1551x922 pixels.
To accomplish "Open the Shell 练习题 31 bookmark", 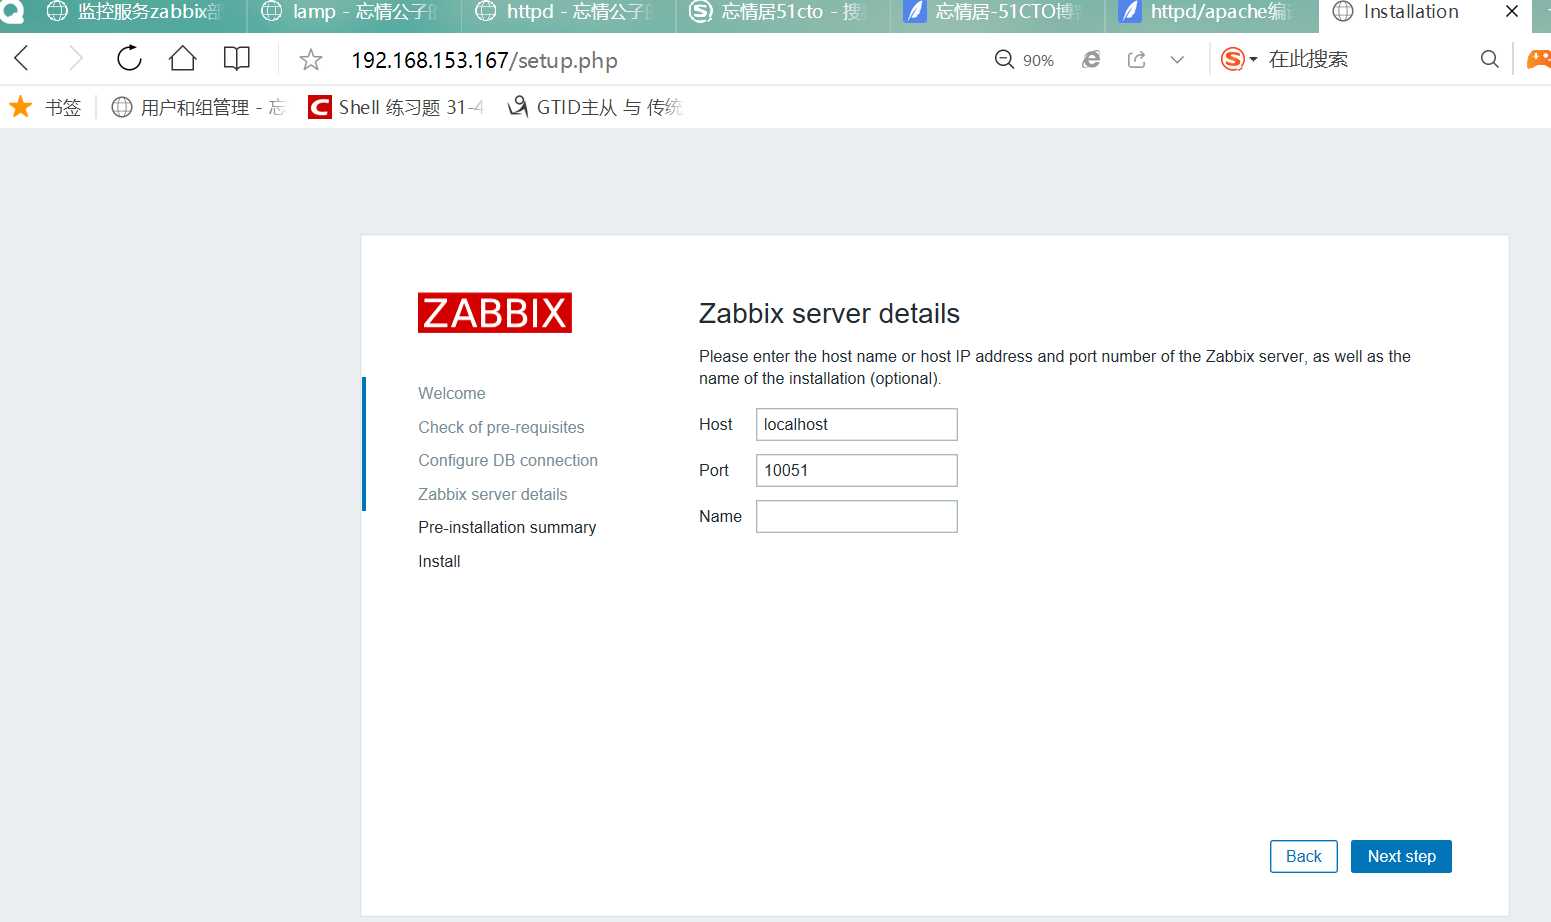I will 396,107.
